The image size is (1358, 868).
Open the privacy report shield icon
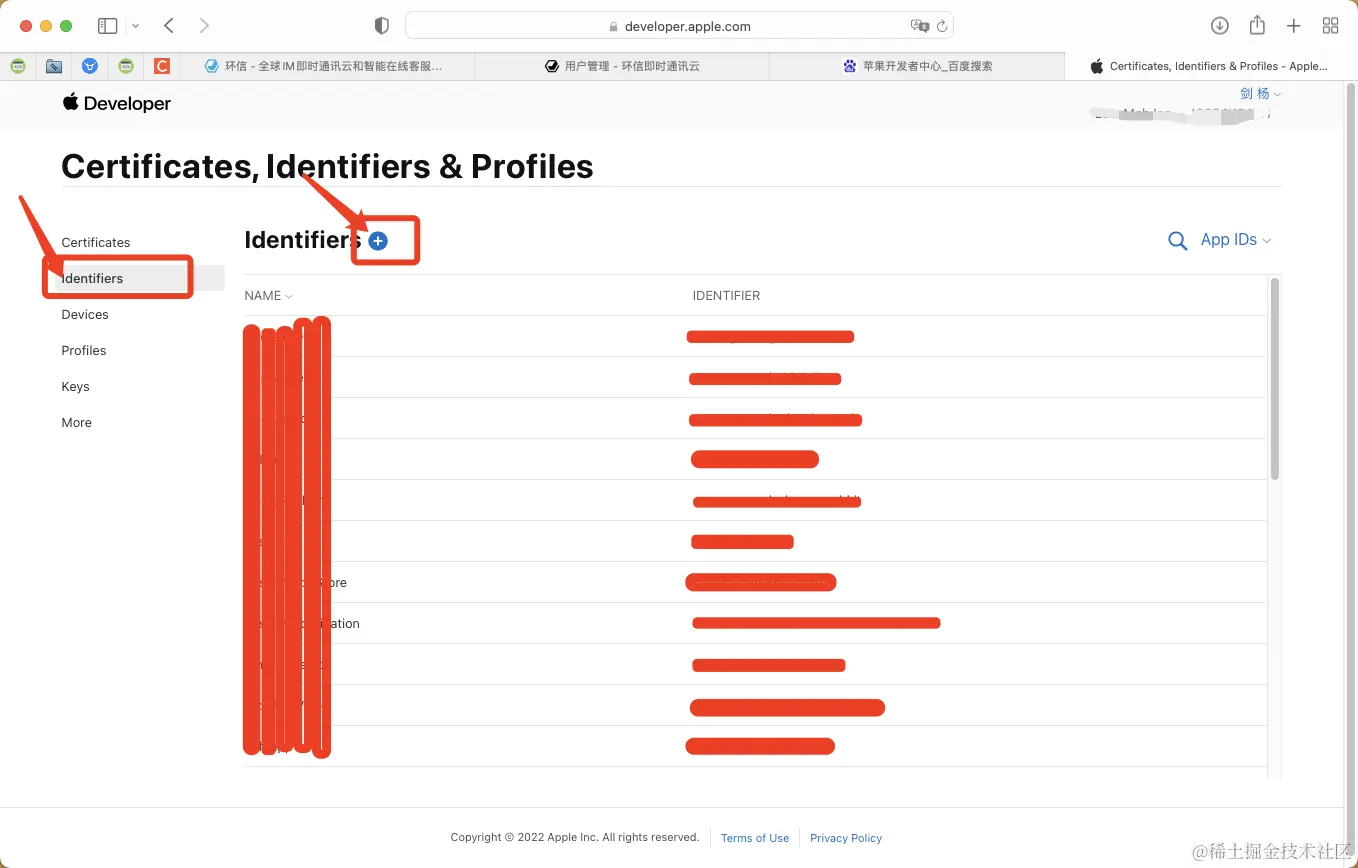coord(381,26)
